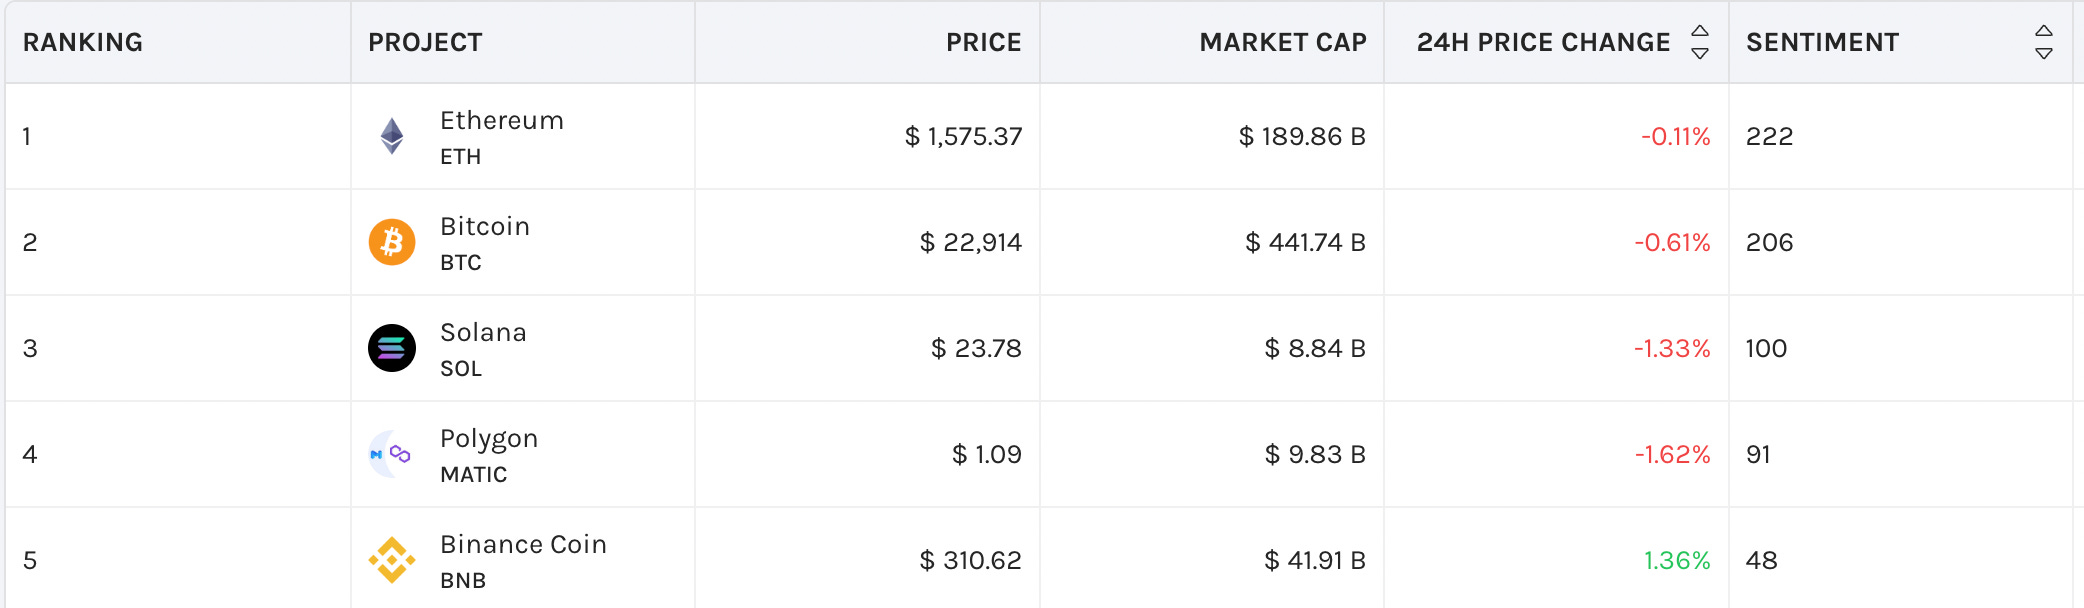Click the Solana logo icon

tap(392, 348)
